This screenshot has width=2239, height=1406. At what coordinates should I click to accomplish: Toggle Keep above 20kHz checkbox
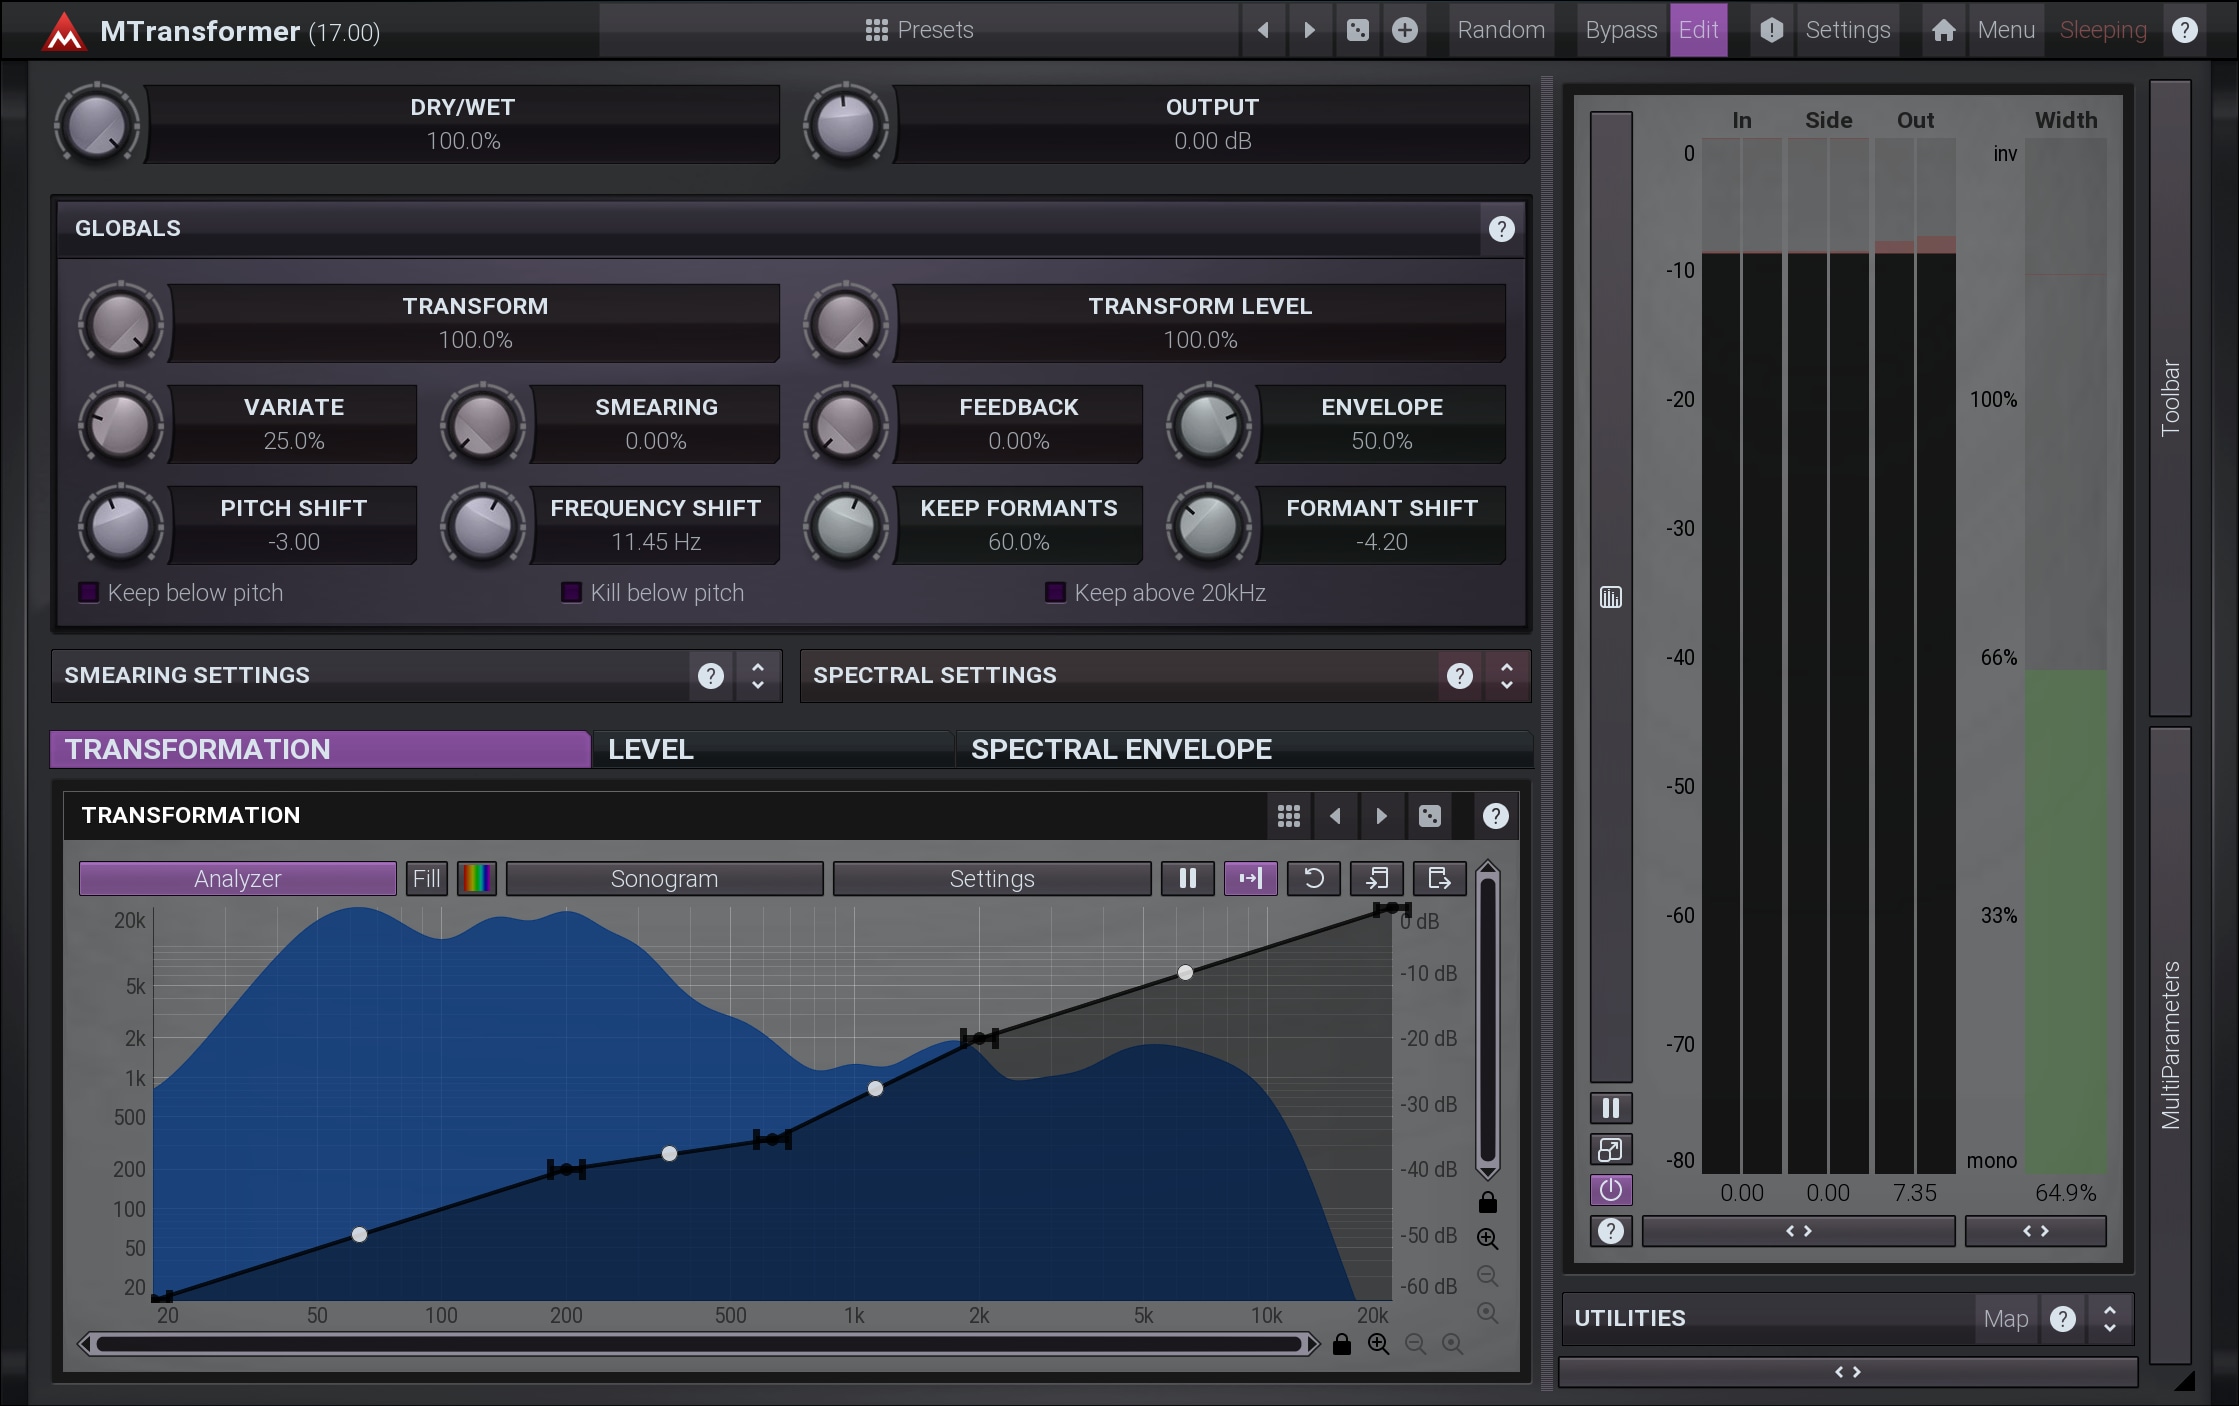pos(1055,593)
